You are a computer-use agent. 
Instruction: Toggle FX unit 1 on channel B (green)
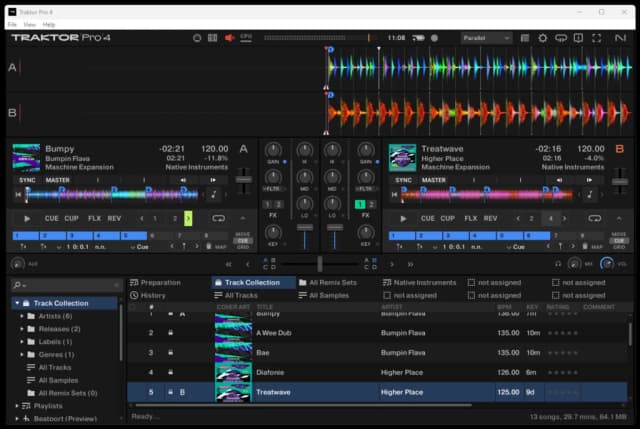coord(360,204)
